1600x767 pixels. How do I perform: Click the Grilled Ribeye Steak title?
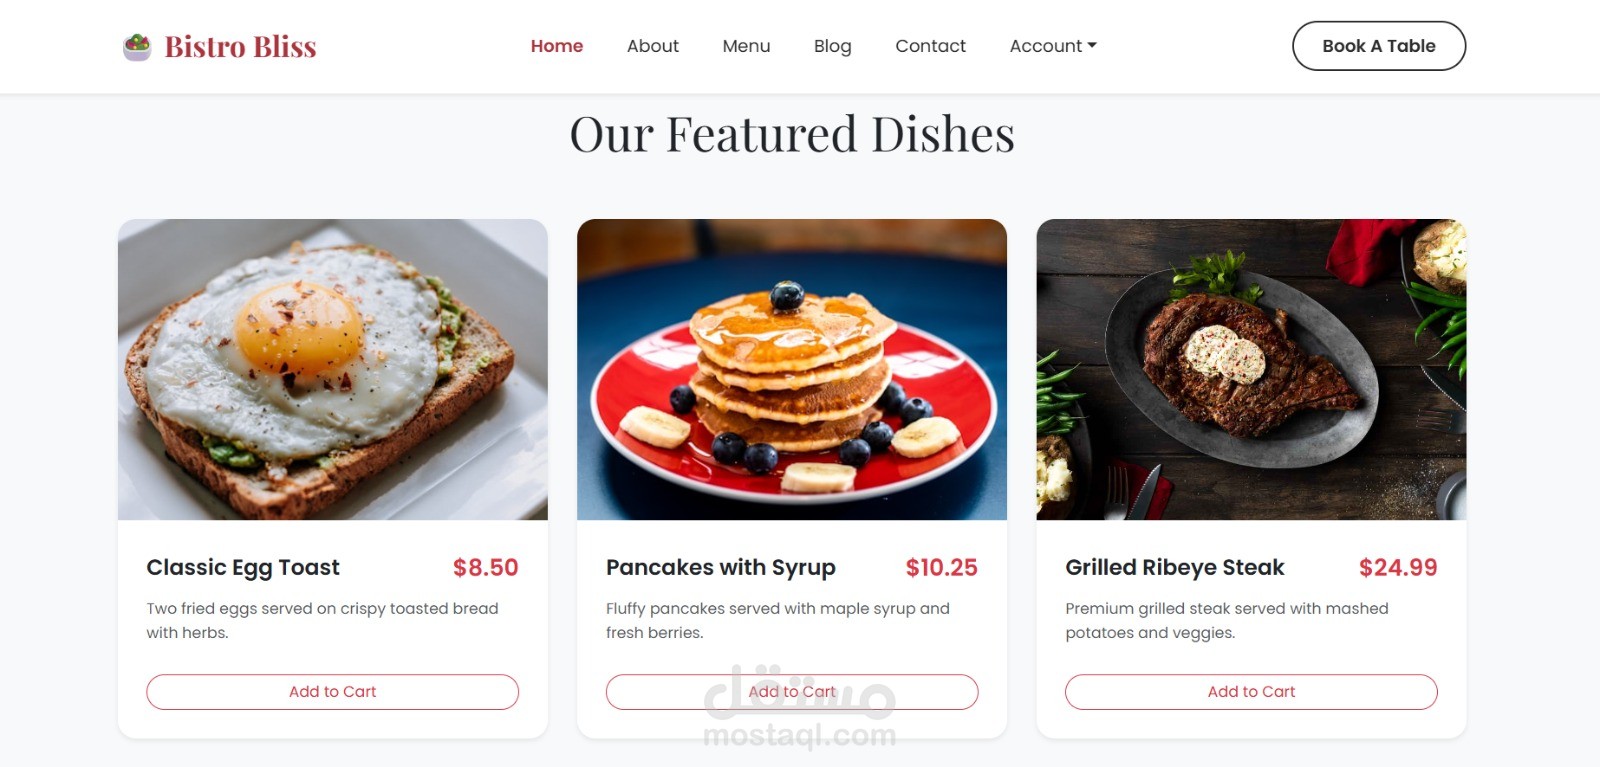pos(1175,568)
